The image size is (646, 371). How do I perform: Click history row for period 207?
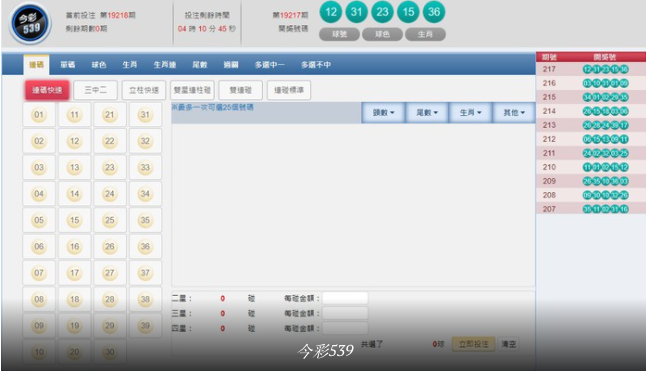coord(591,209)
